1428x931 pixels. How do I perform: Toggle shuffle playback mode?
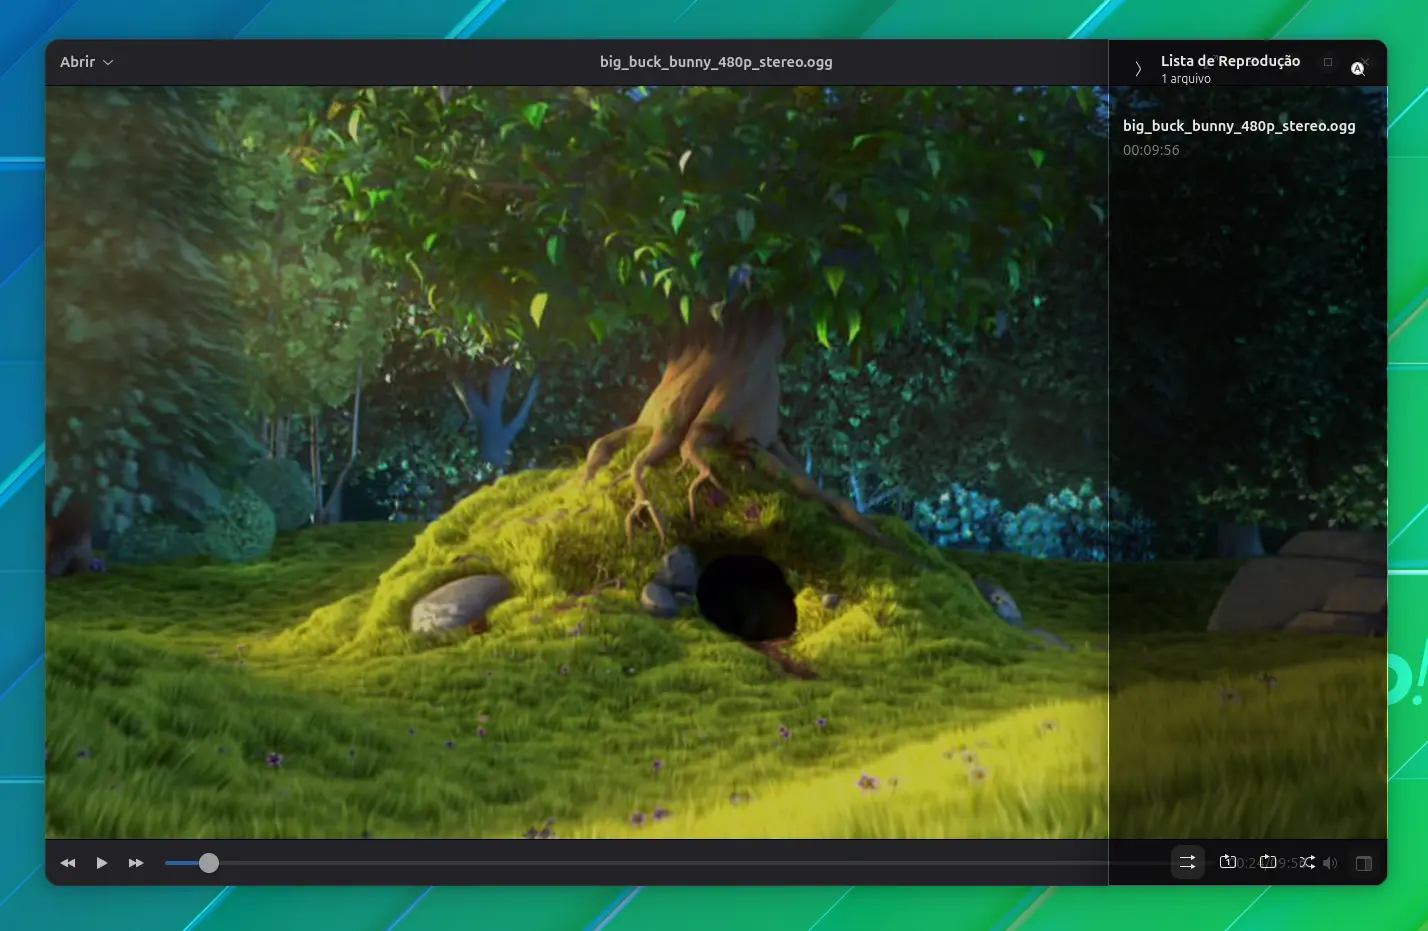tap(1307, 862)
